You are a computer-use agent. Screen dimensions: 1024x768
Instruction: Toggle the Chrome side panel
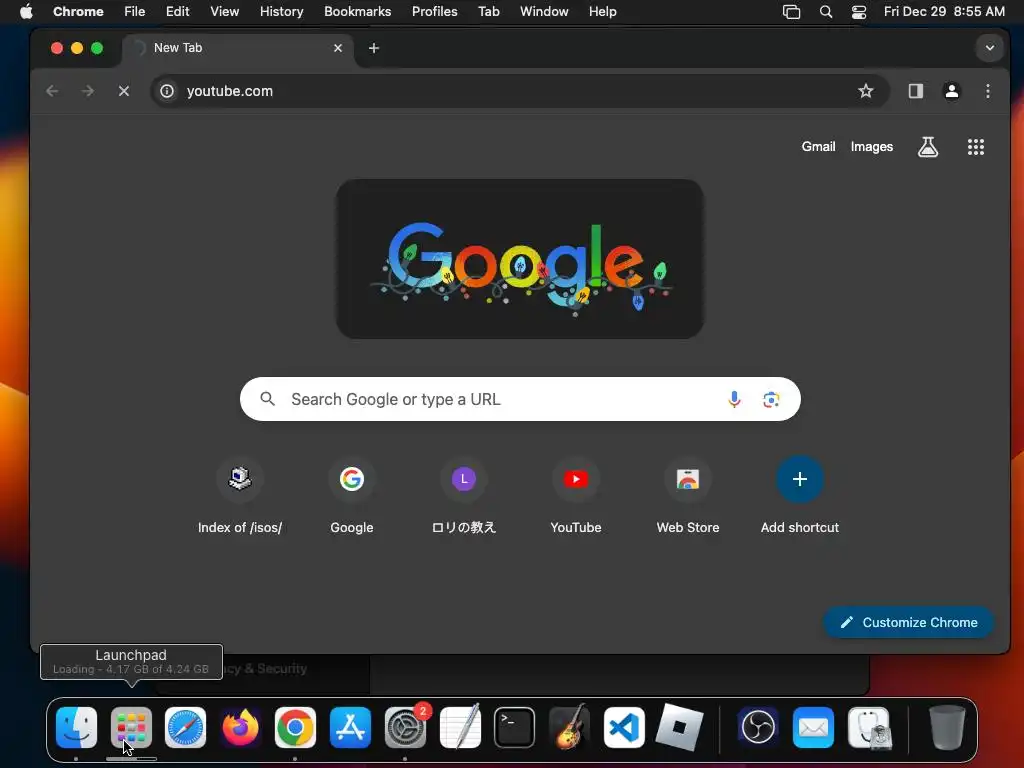click(916, 91)
